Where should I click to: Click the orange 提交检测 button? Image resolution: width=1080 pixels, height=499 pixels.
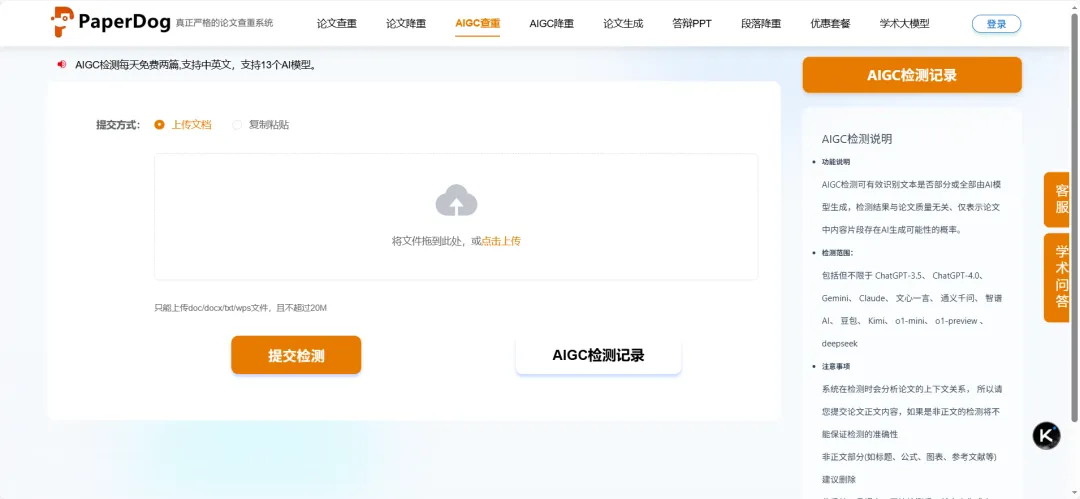[296, 355]
